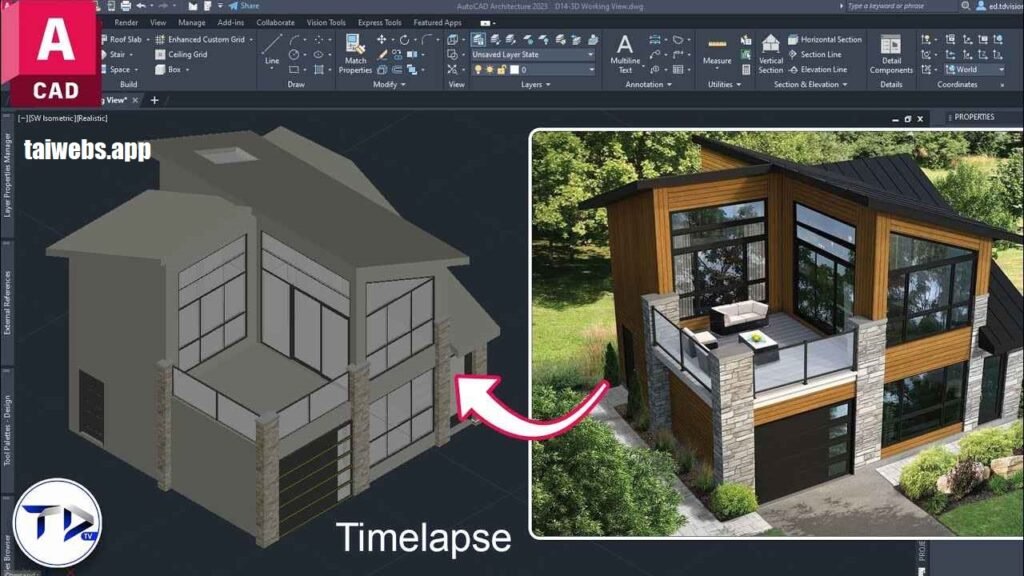Click the Share paper-plane icon

tap(233, 6)
